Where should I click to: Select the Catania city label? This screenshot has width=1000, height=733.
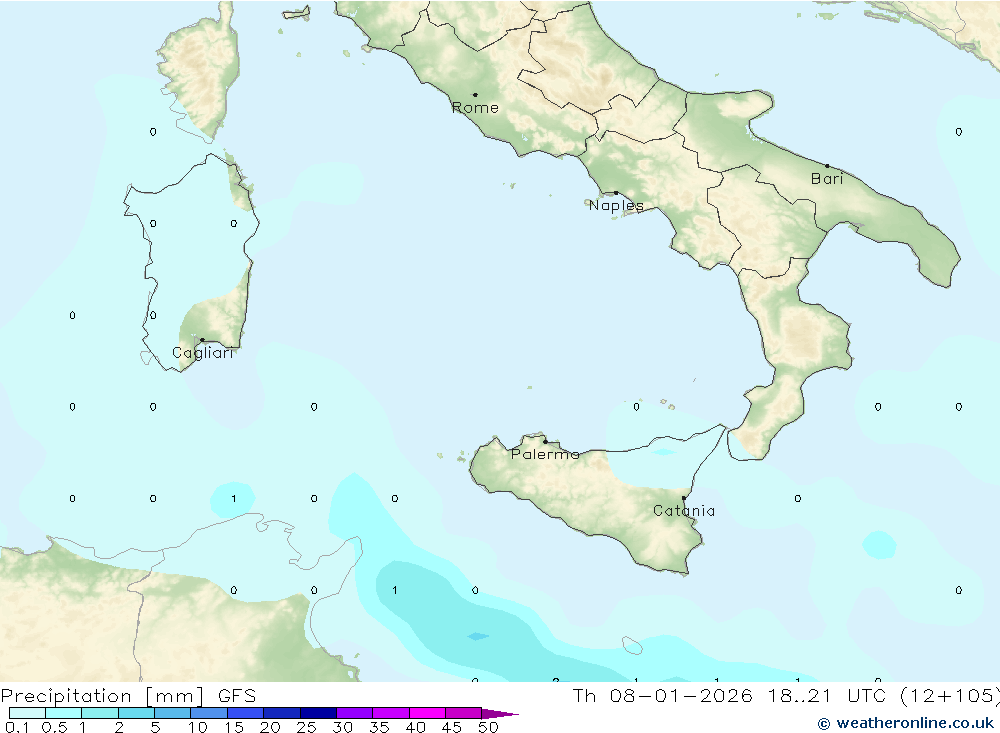(684, 511)
